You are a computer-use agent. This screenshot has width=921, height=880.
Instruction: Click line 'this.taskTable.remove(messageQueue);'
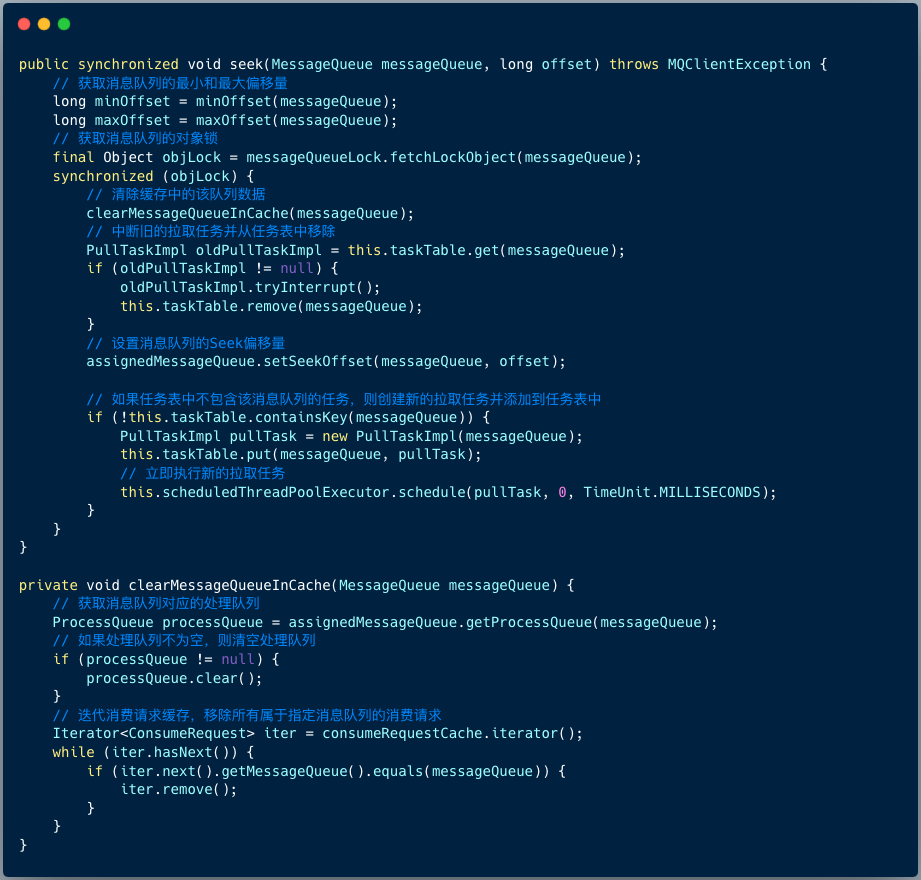point(271,306)
